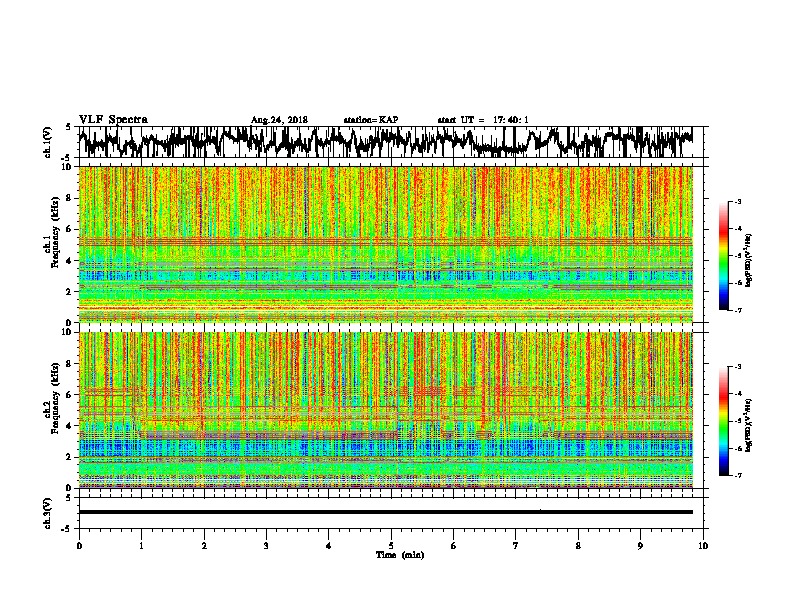
Task: Click the "8" kHz tick on ch.2 axis
Action: click(70, 364)
